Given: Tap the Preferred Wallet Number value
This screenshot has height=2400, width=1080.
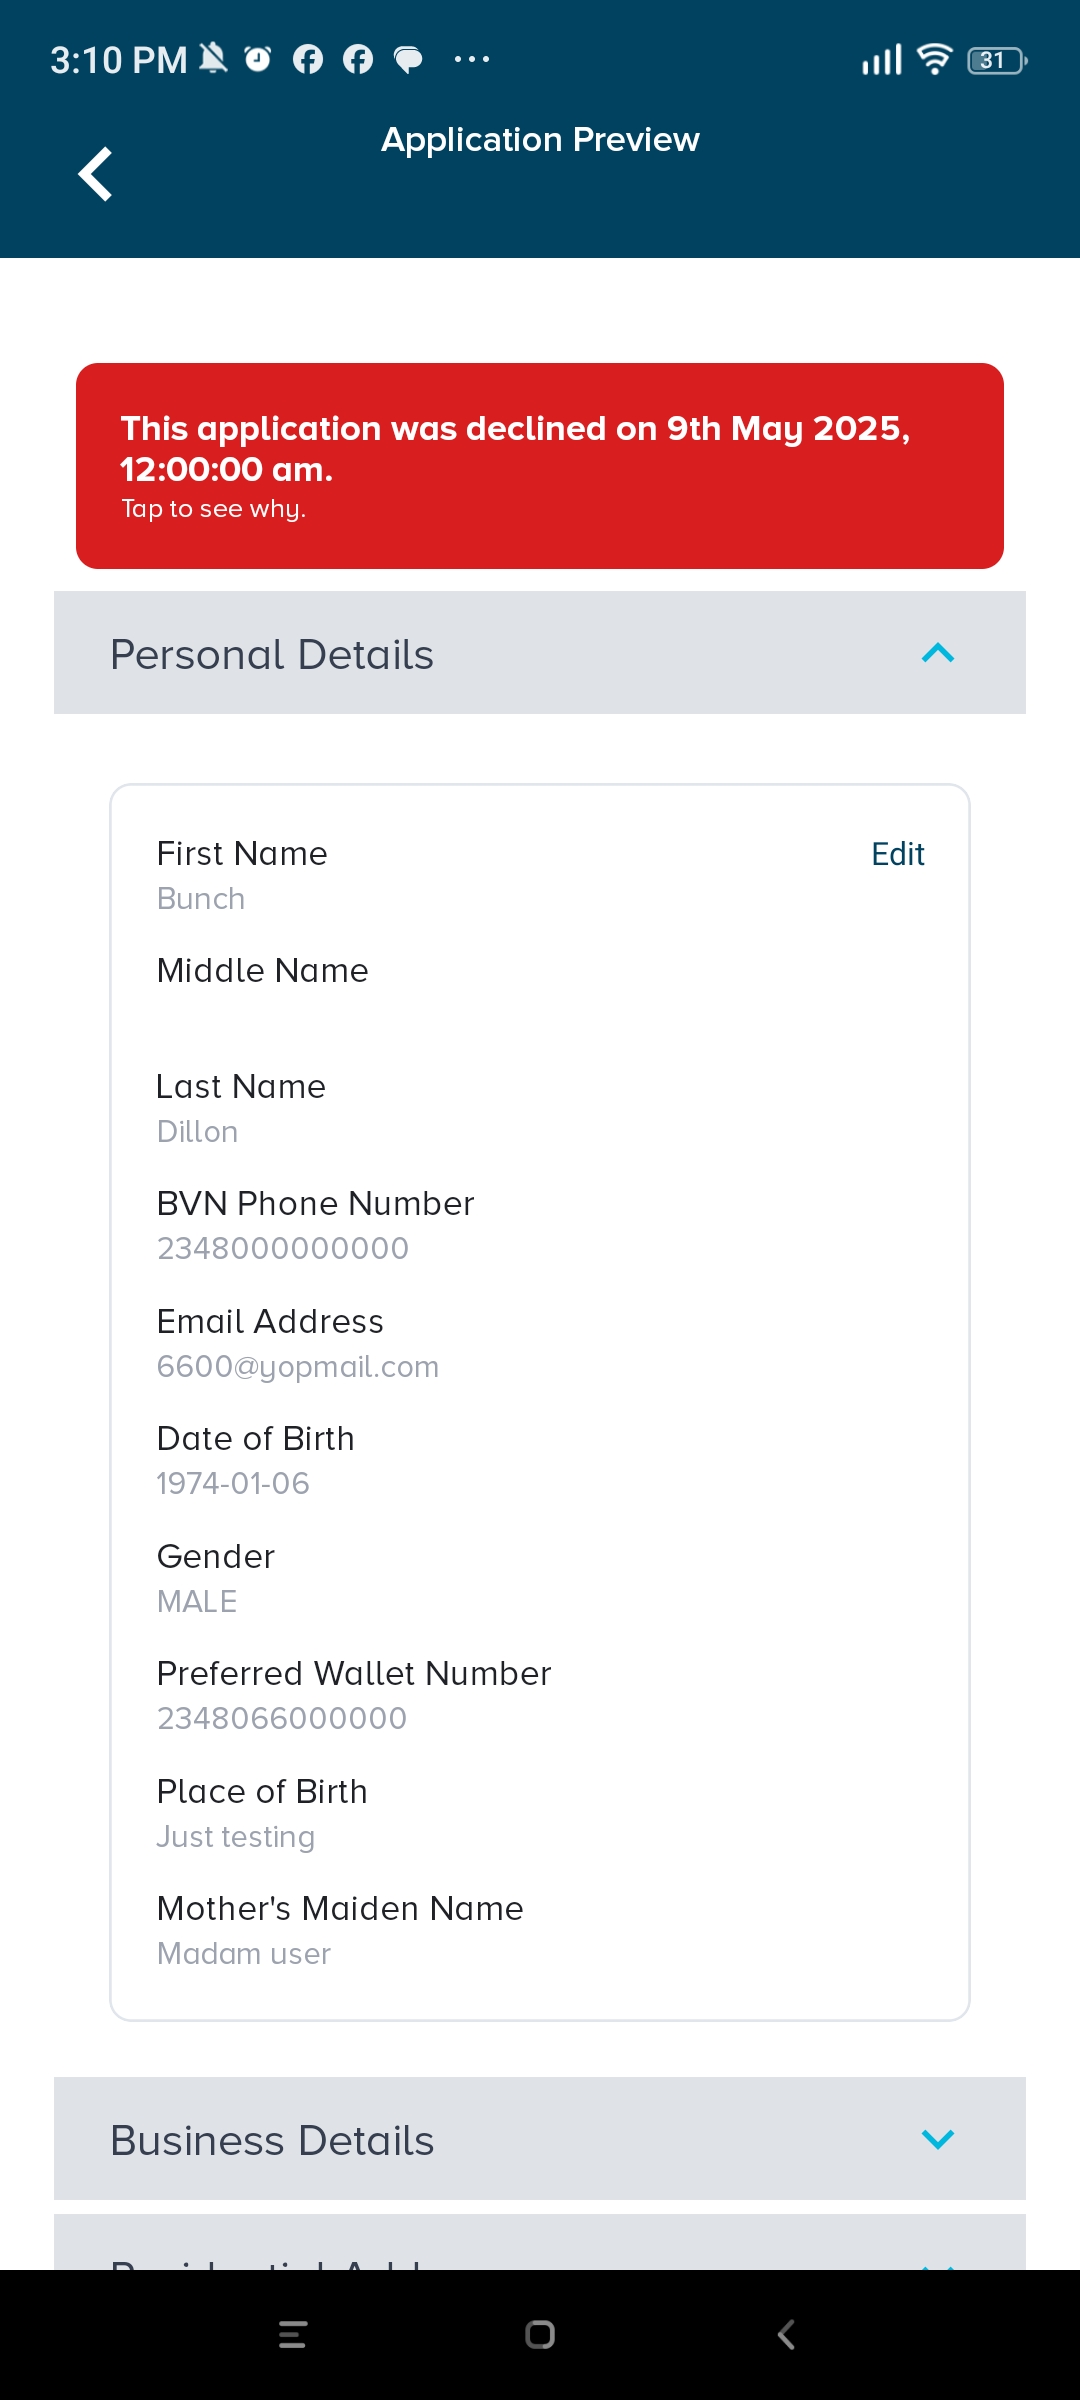Looking at the screenshot, I should tap(282, 1719).
